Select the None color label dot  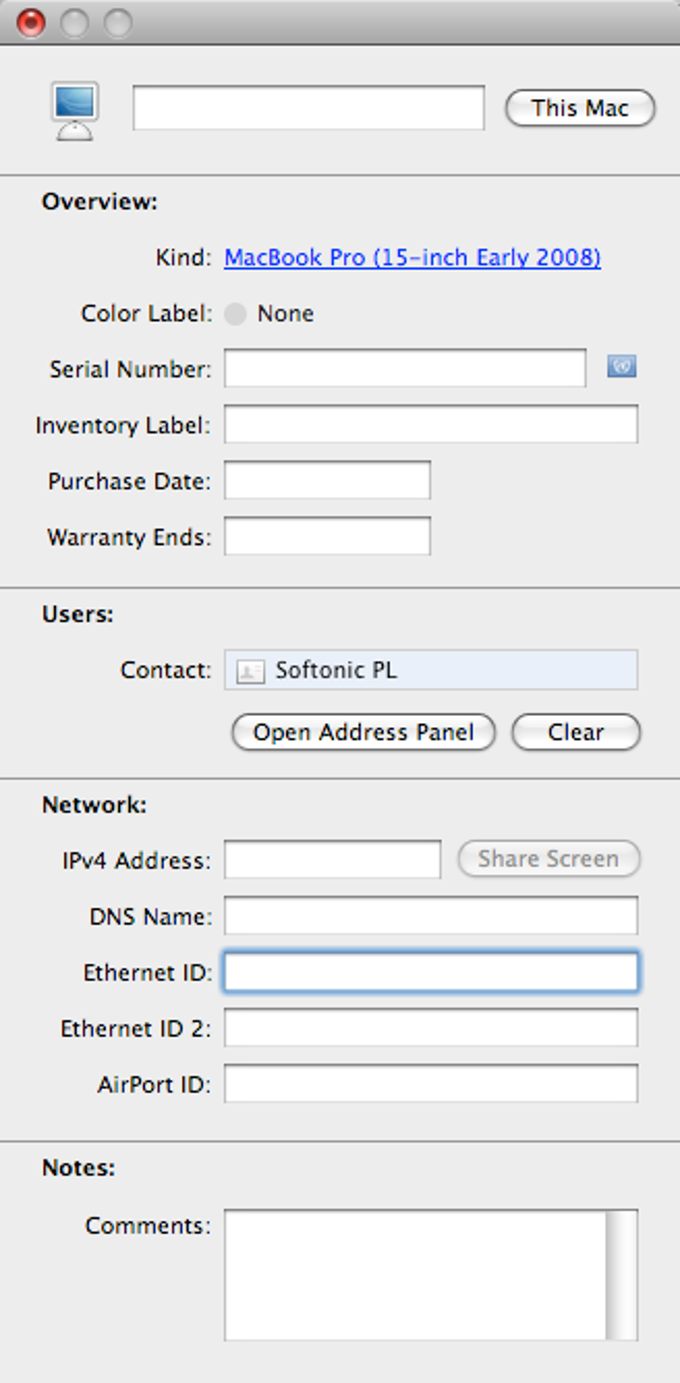point(235,314)
